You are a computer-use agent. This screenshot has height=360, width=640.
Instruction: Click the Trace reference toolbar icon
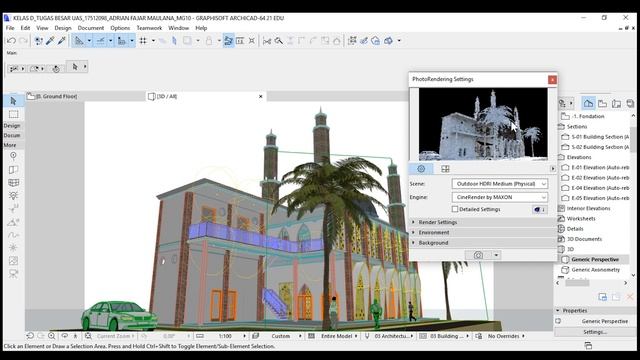click(x=187, y=40)
